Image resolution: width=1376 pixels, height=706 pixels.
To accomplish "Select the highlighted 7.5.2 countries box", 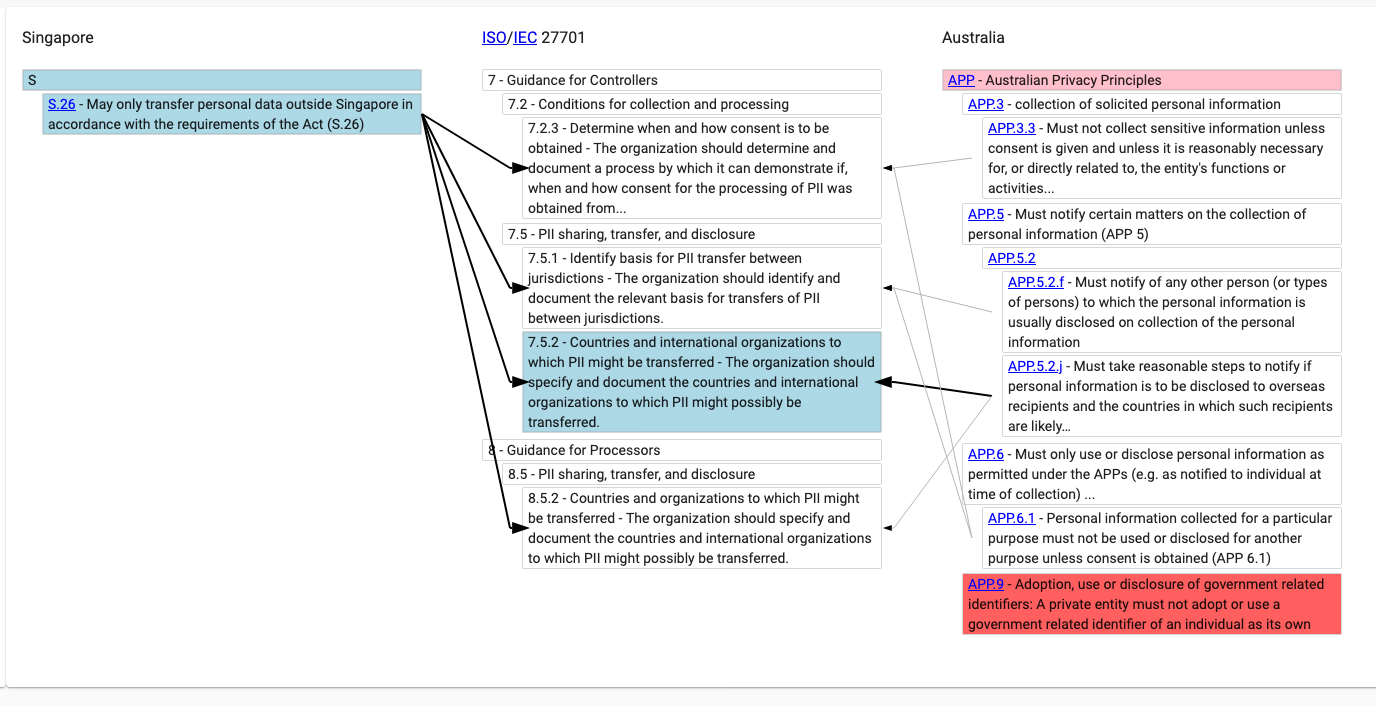I will click(702, 382).
